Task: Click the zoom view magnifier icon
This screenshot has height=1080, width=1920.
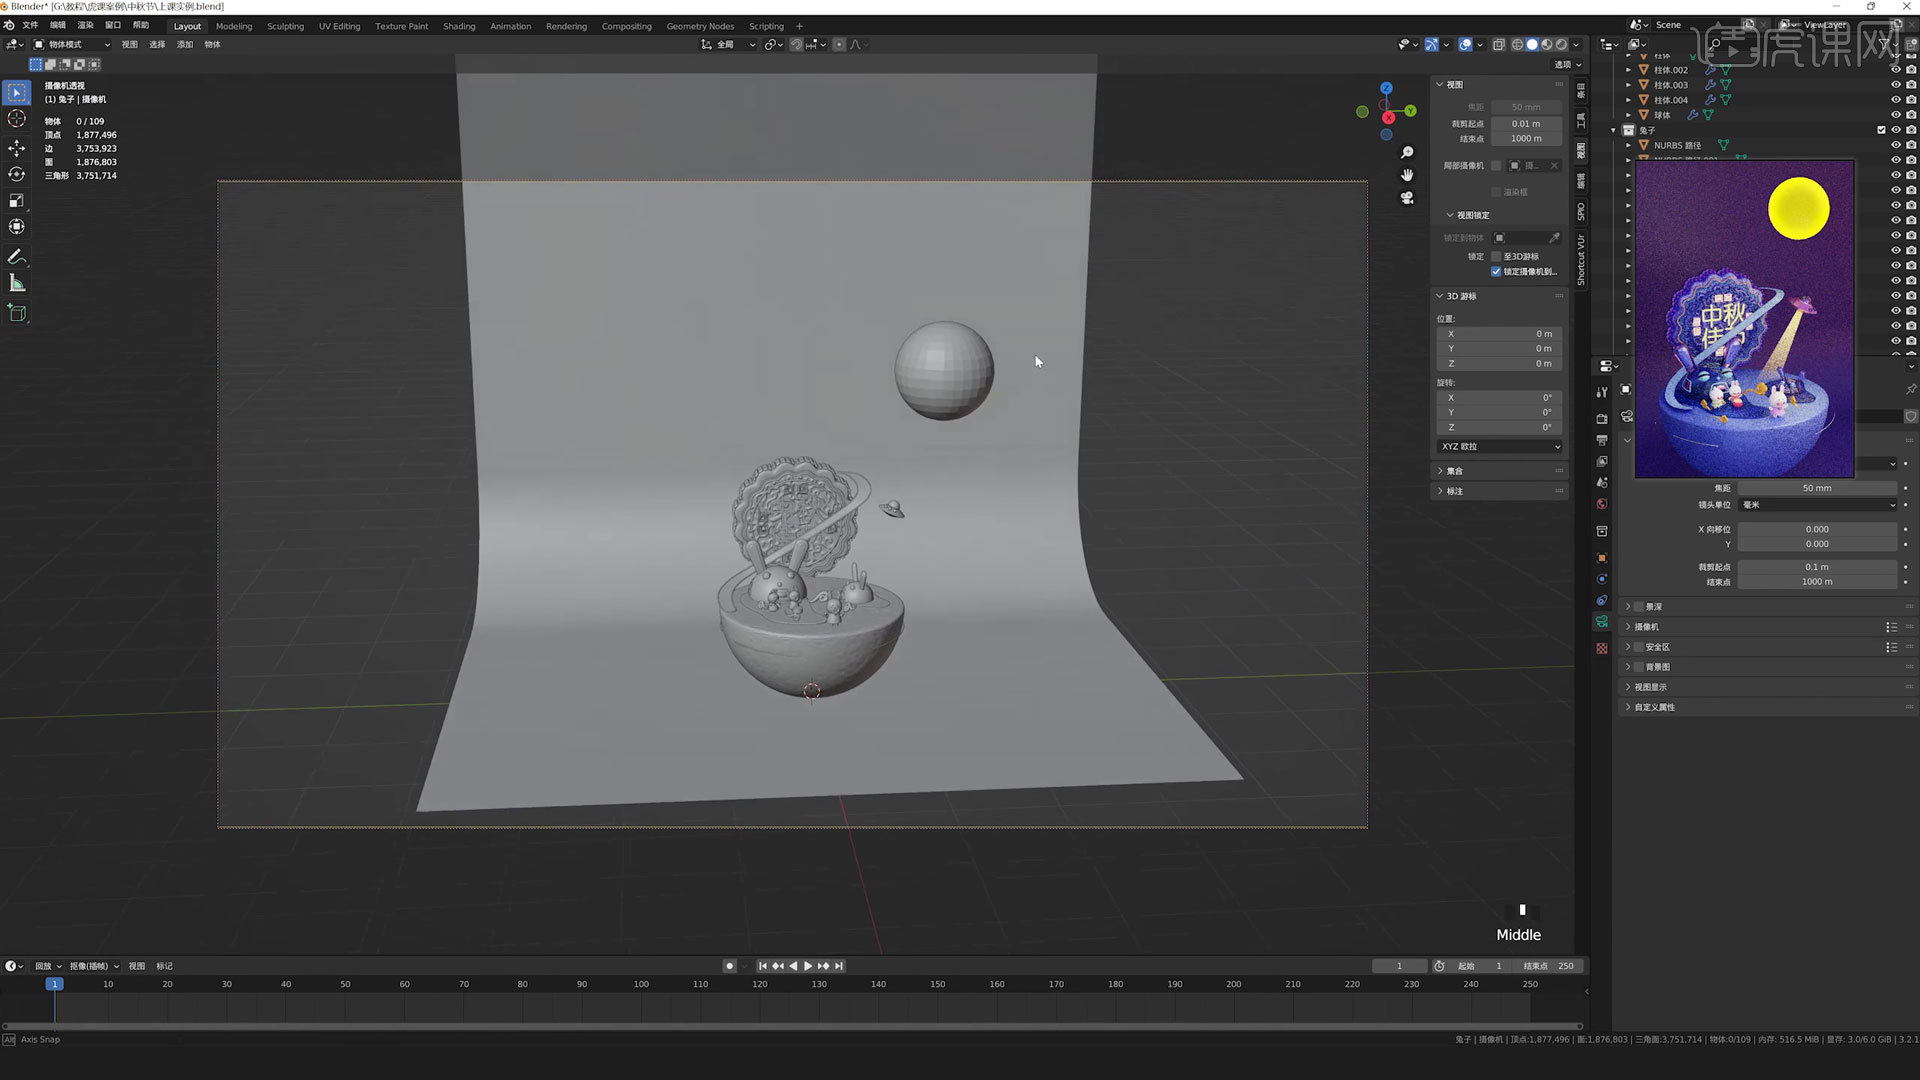Action: click(1407, 152)
